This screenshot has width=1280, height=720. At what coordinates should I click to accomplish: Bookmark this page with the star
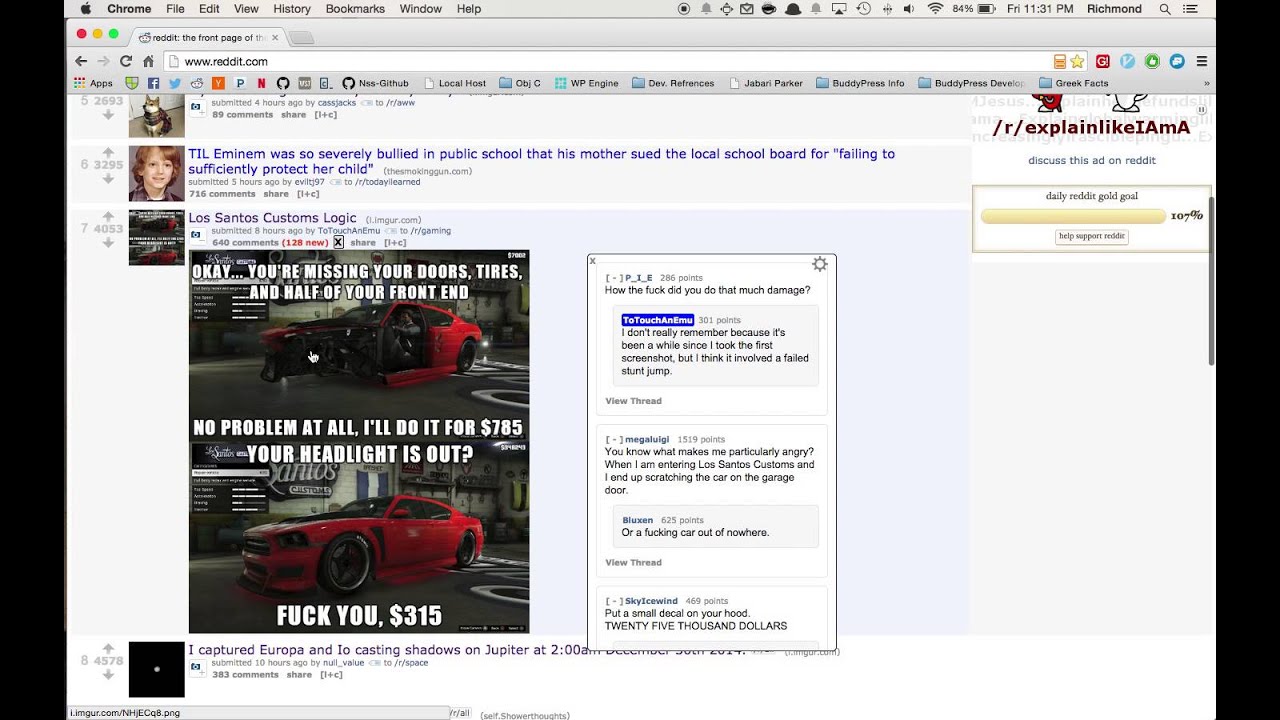coord(1077,61)
